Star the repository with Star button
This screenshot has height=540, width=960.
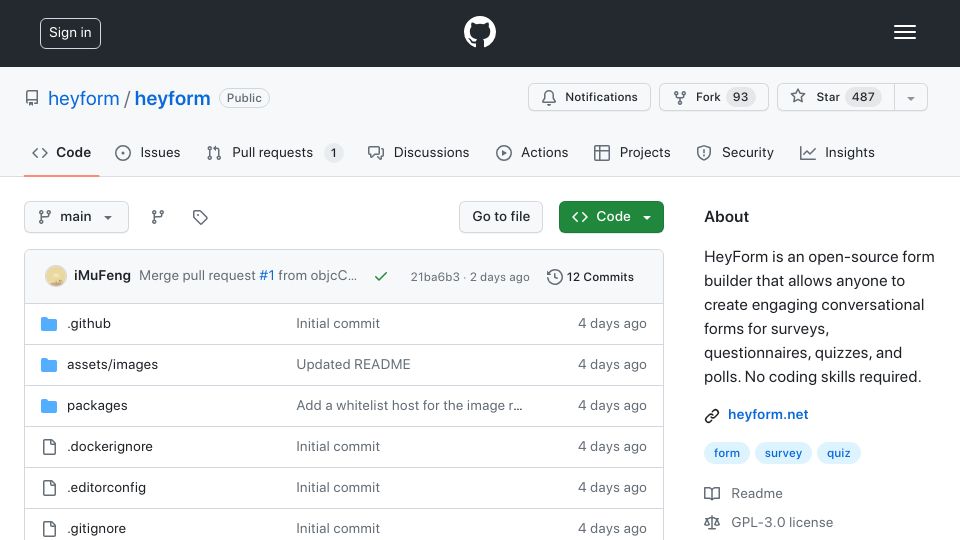click(836, 97)
